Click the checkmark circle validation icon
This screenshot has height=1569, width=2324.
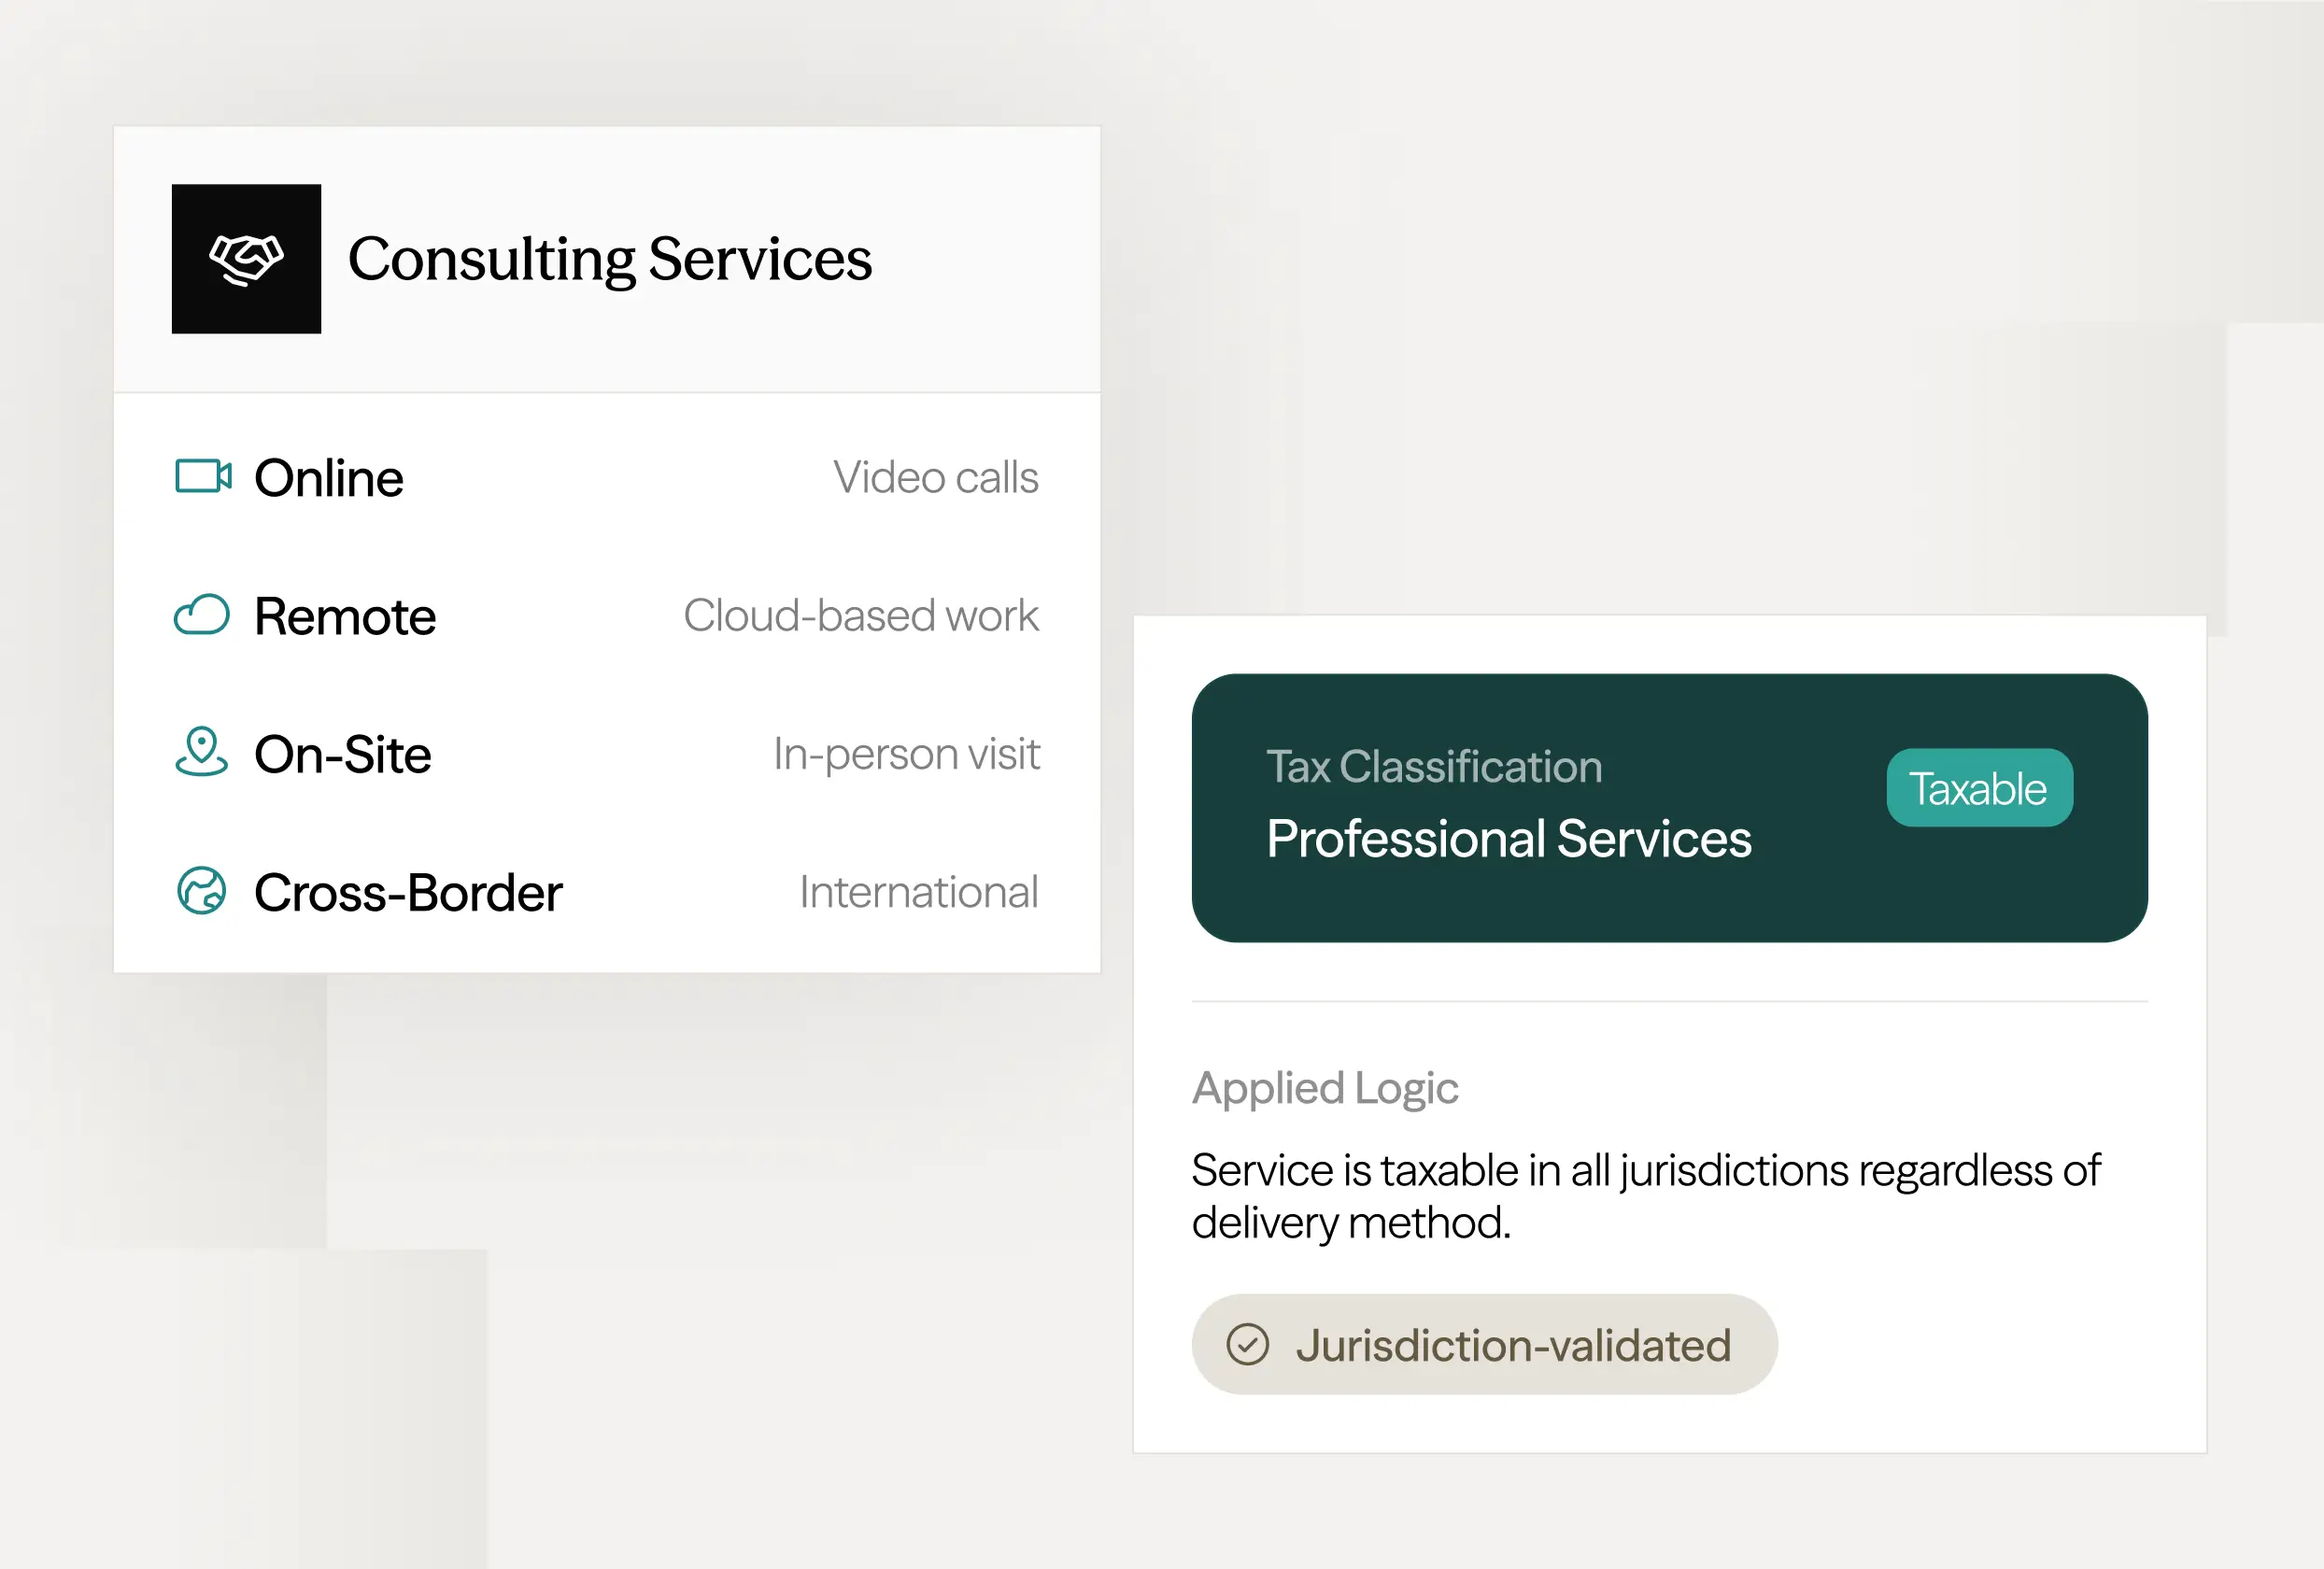pyautogui.click(x=1247, y=1345)
